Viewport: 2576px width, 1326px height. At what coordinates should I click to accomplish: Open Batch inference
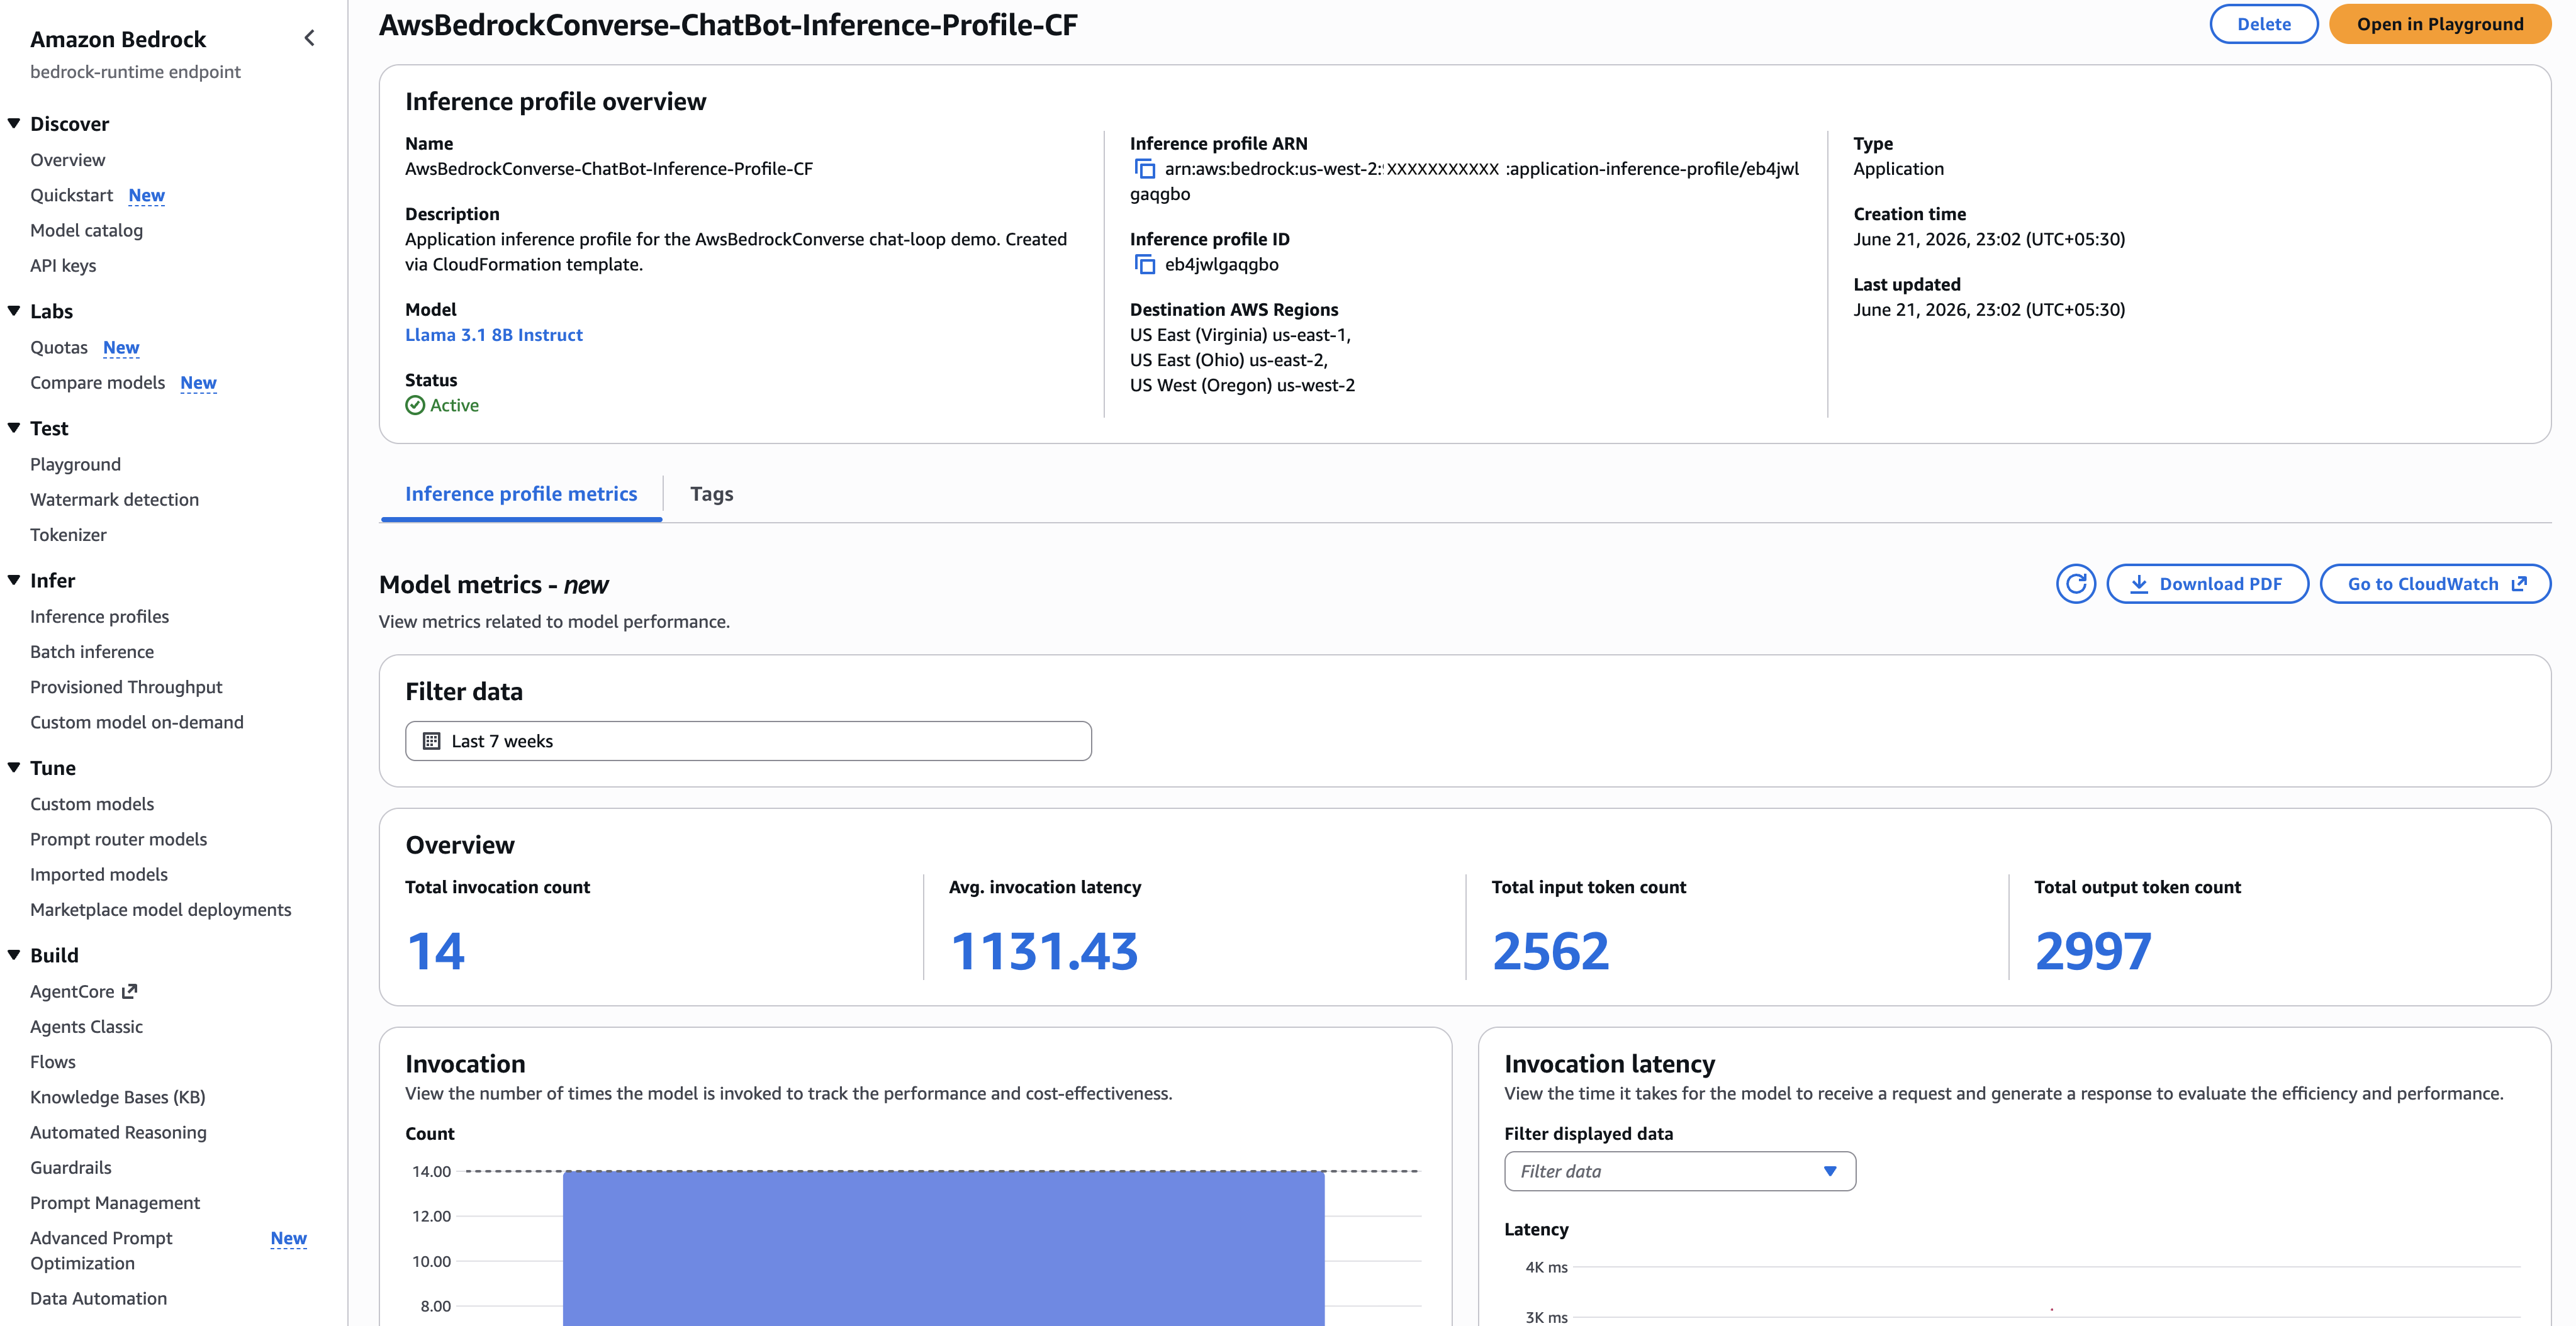coord(92,651)
